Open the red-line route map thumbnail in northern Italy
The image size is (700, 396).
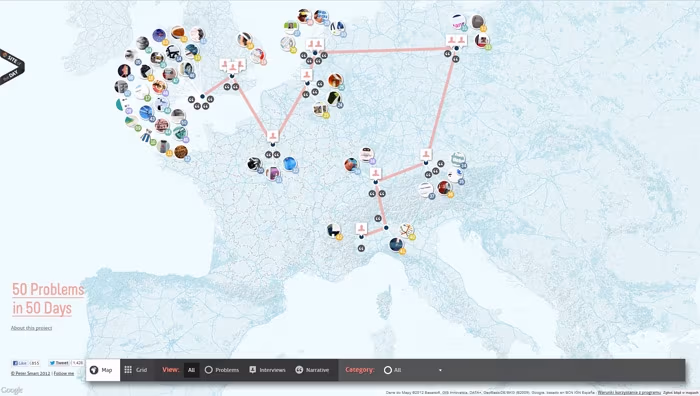pyautogui.click(x=406, y=230)
